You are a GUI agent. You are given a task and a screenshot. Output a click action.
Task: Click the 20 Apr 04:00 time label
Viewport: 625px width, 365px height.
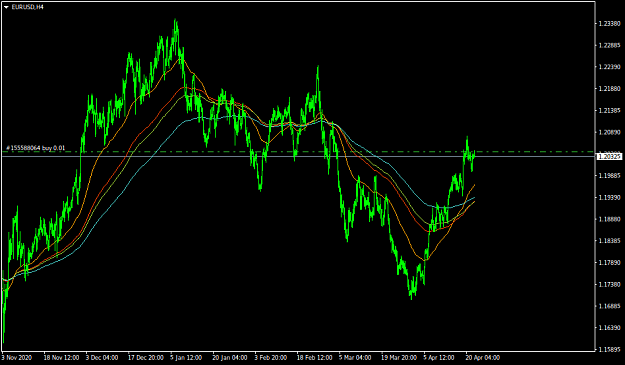(x=483, y=358)
